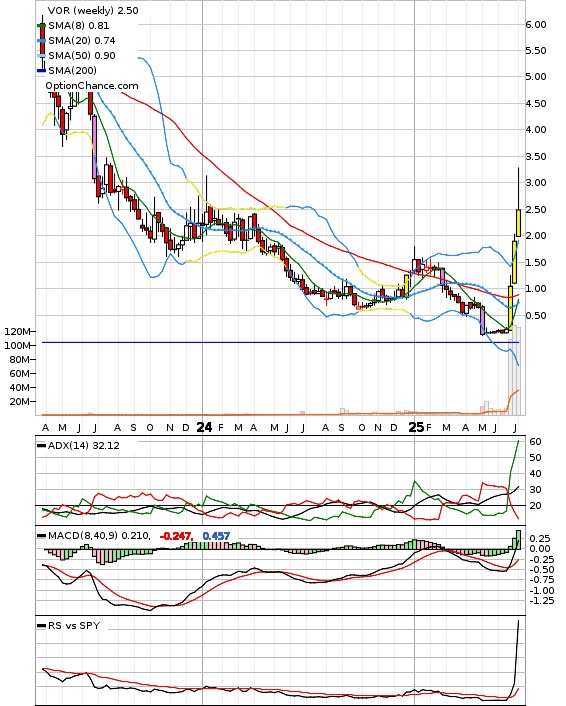Click the 3.00 price axis label

[536, 182]
